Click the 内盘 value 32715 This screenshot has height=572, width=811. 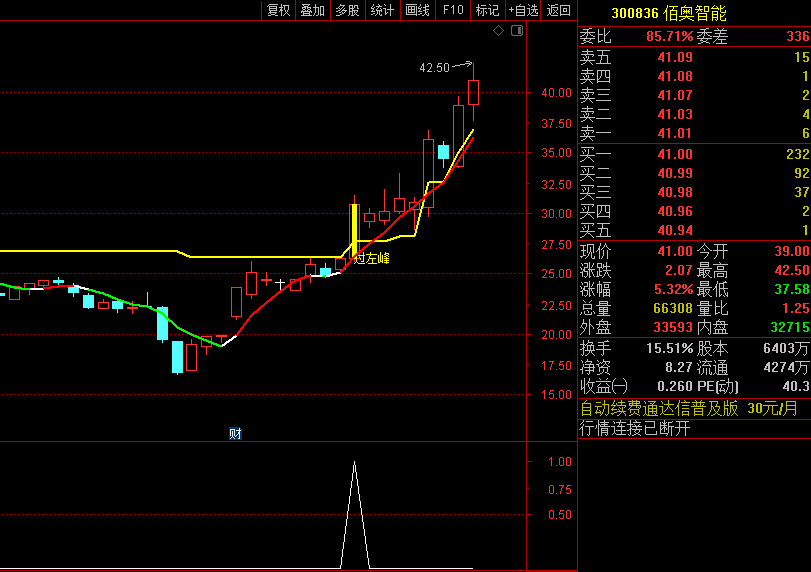(789, 327)
